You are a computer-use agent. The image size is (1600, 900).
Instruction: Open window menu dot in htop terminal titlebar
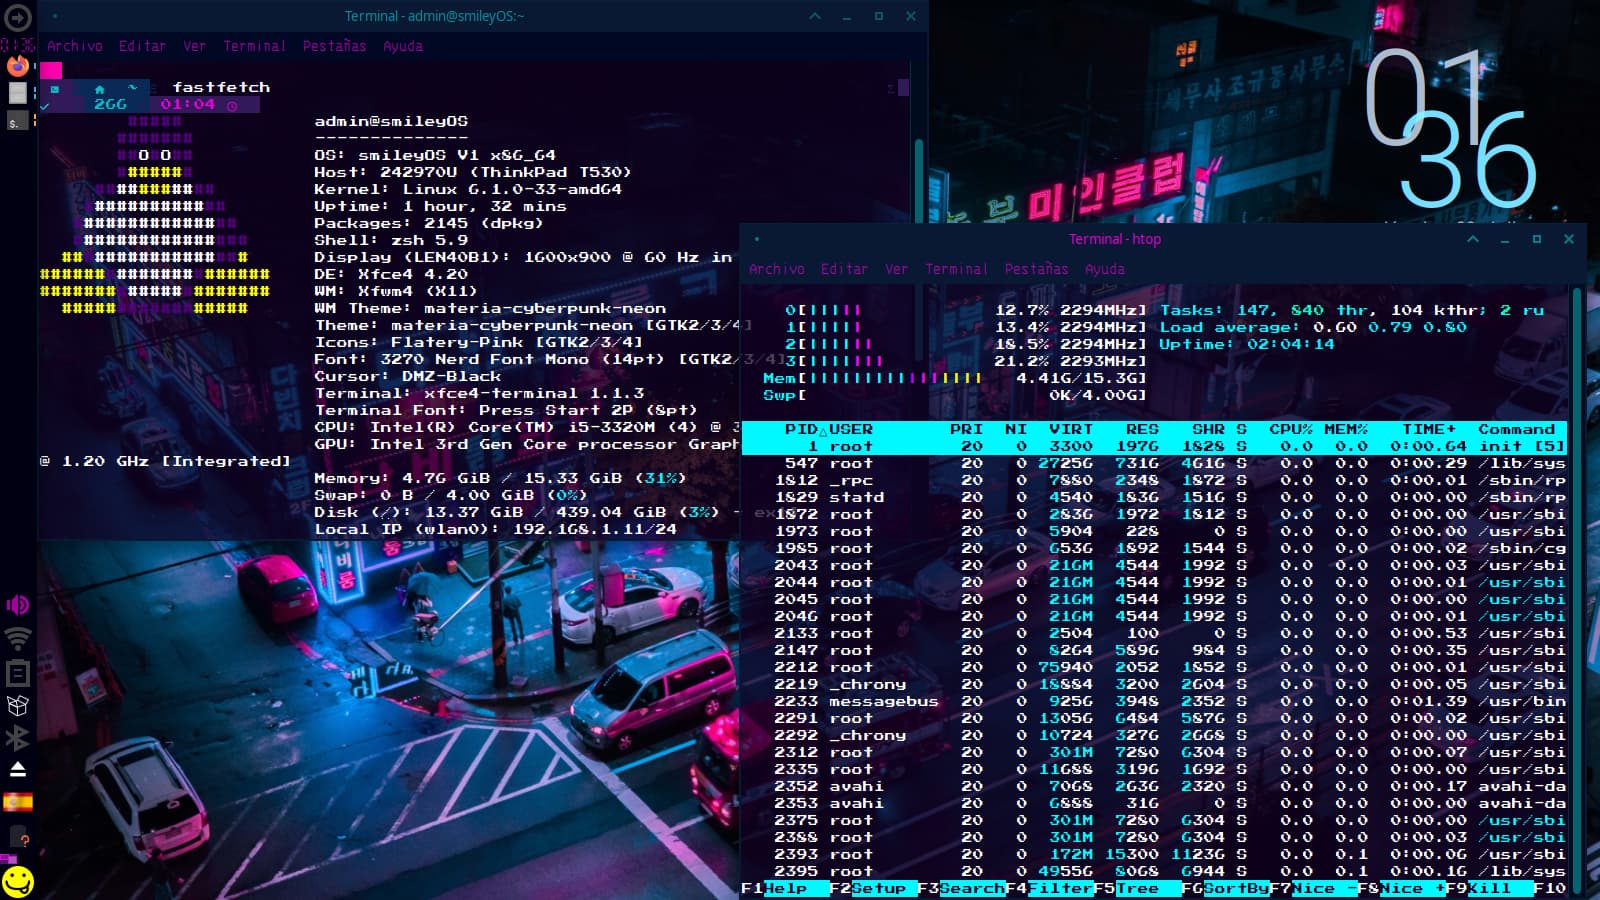757,239
